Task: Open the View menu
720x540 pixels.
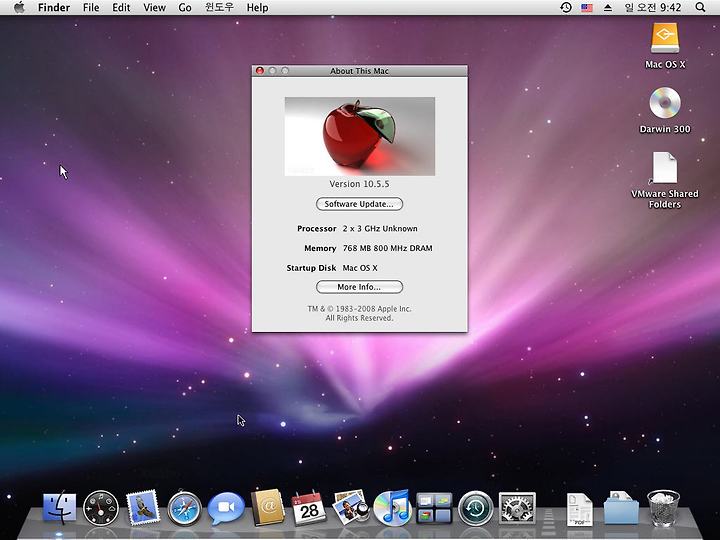Action: coord(154,7)
